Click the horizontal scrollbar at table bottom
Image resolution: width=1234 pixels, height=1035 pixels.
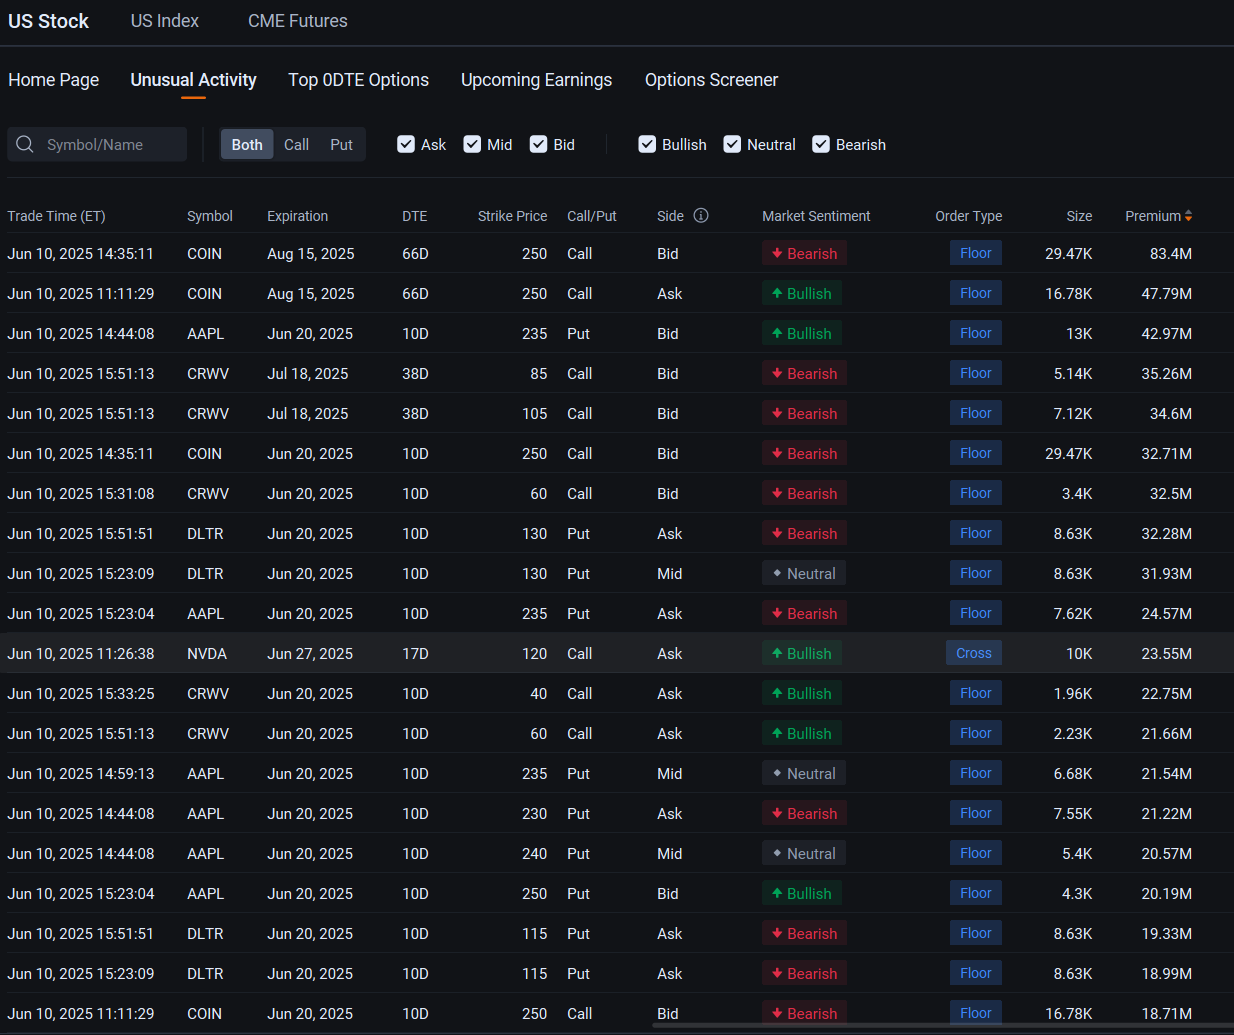[942, 1025]
